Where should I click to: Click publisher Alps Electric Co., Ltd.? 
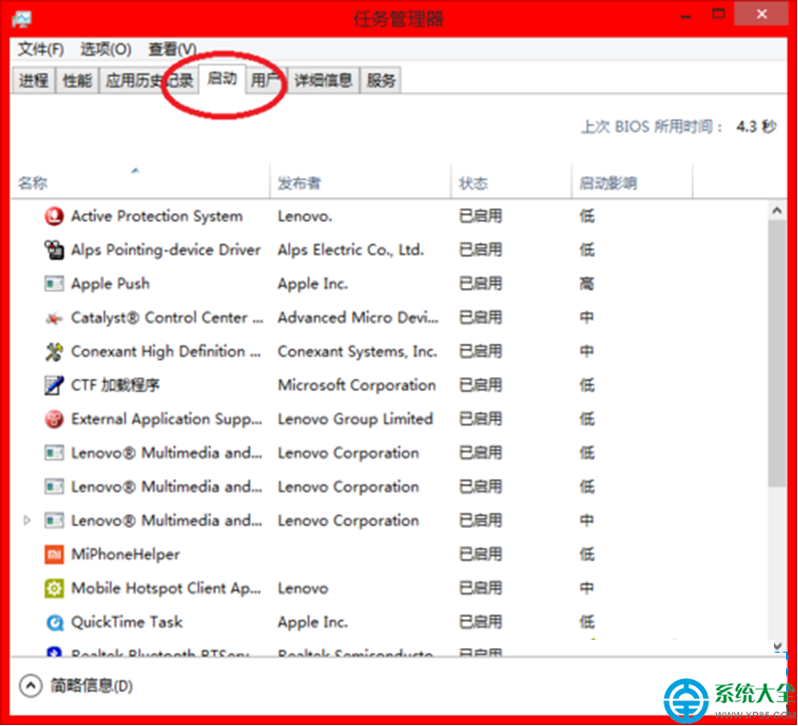coord(351,250)
